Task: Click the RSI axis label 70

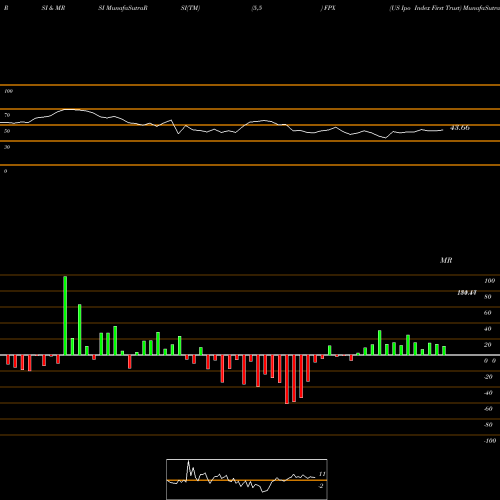Action: (7, 115)
